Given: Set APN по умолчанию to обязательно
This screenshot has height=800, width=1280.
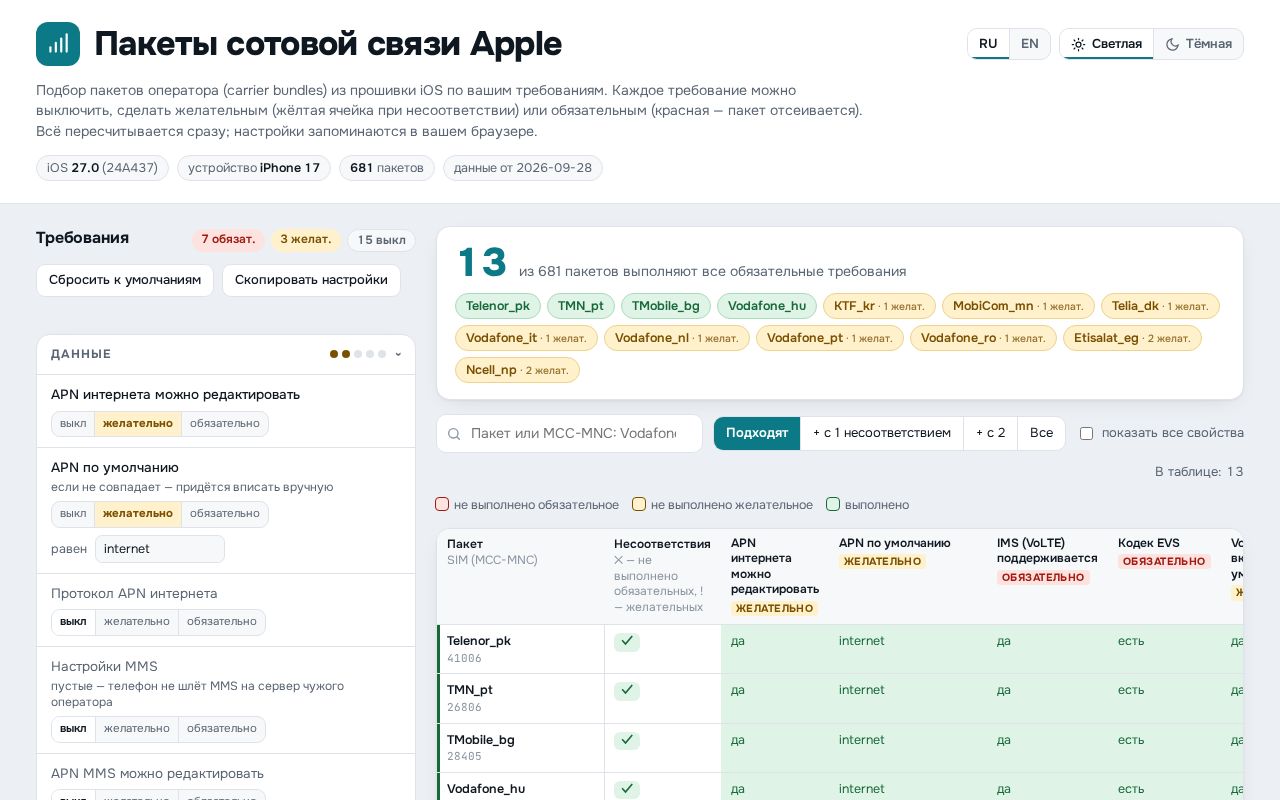Looking at the screenshot, I should [225, 514].
